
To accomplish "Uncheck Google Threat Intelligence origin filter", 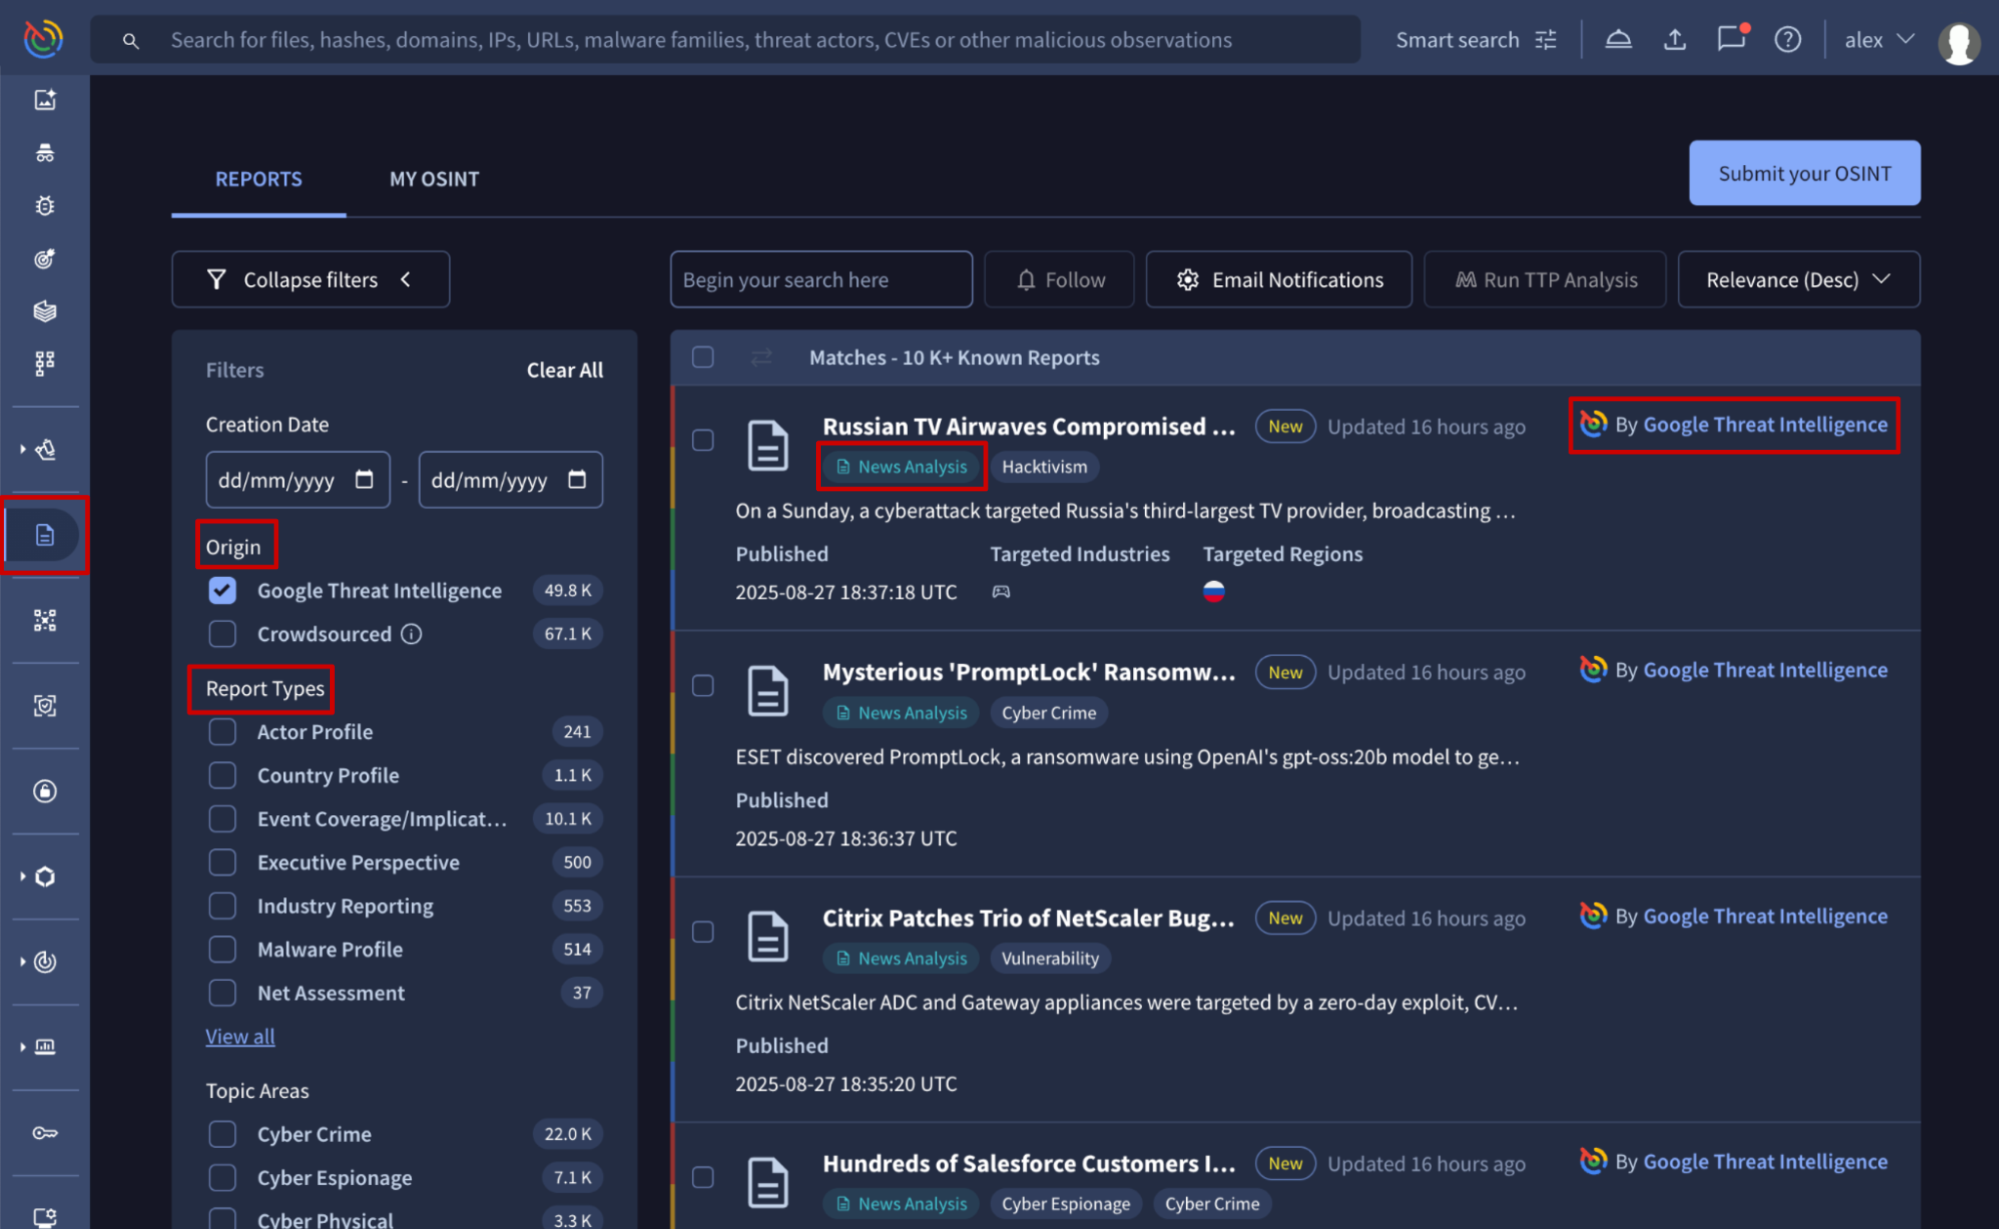I will point(222,591).
